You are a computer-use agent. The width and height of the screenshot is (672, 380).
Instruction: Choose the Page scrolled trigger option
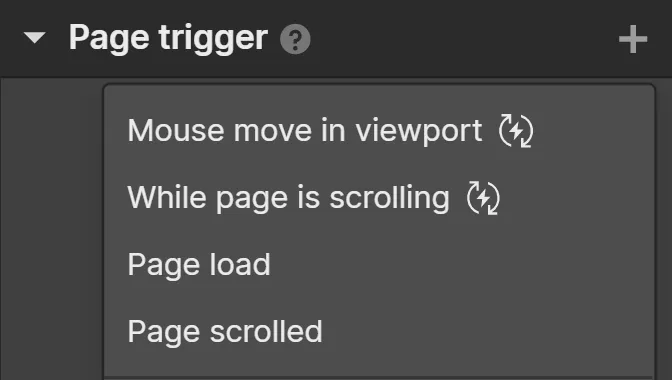379,331
